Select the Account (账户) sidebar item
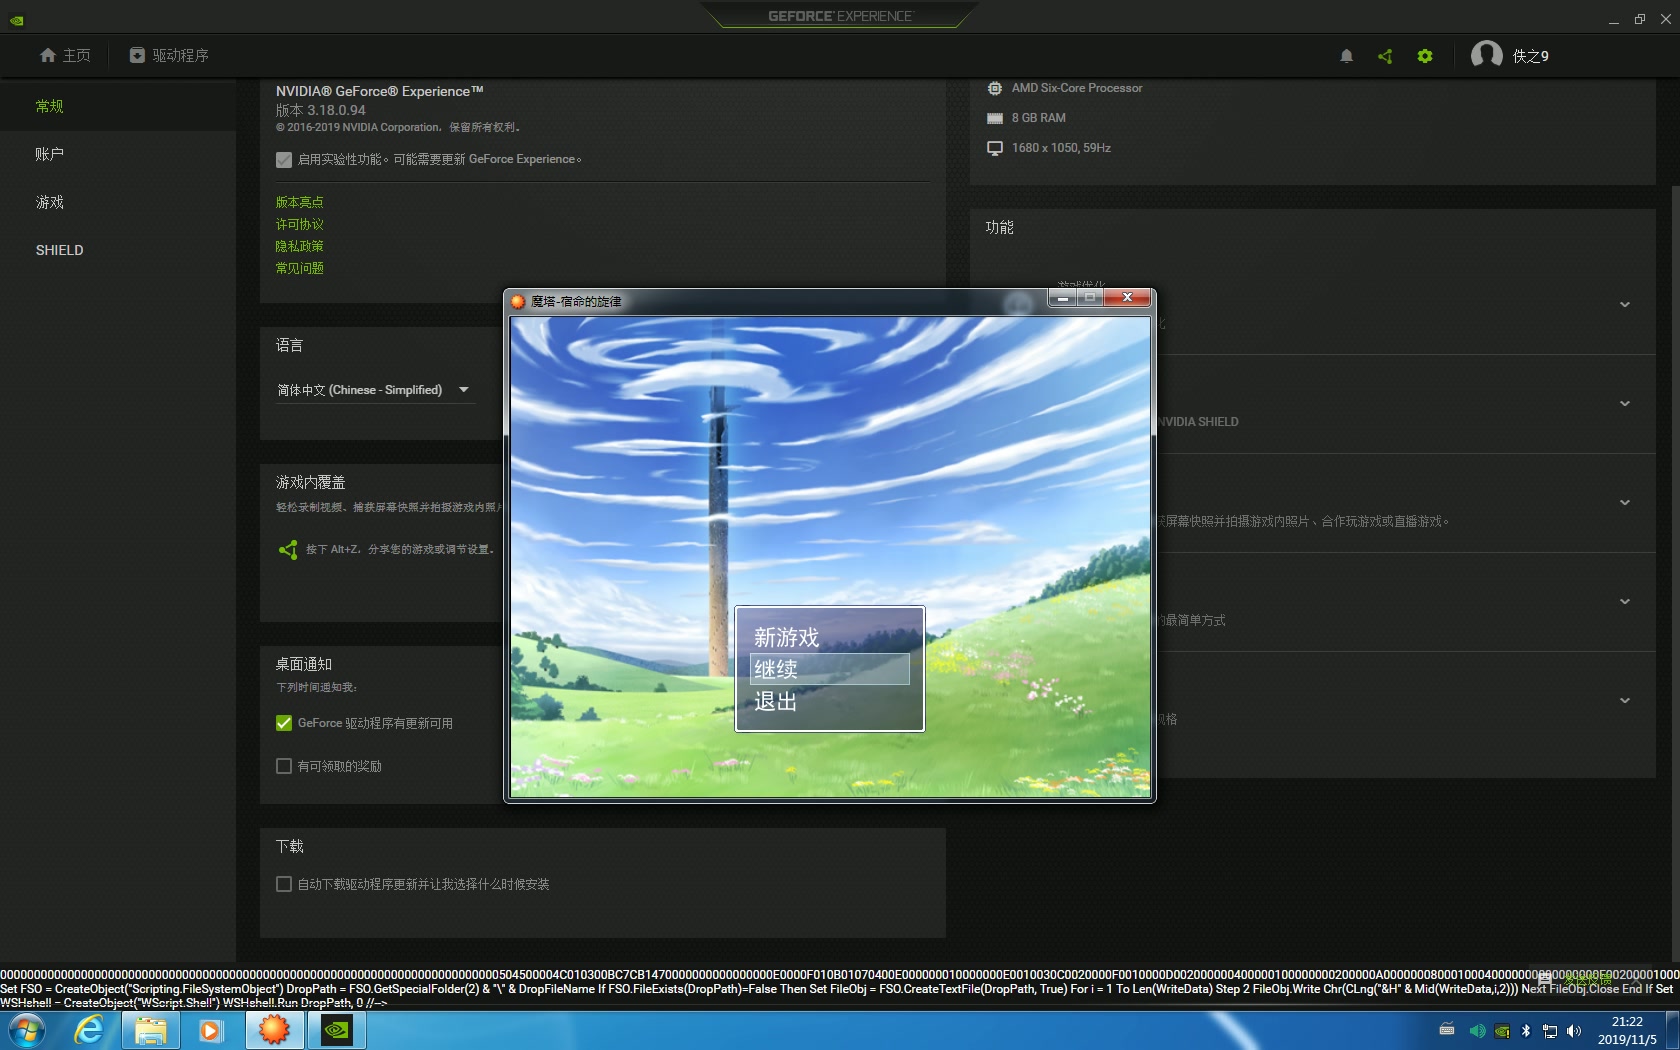This screenshot has width=1680, height=1050. coord(118,154)
